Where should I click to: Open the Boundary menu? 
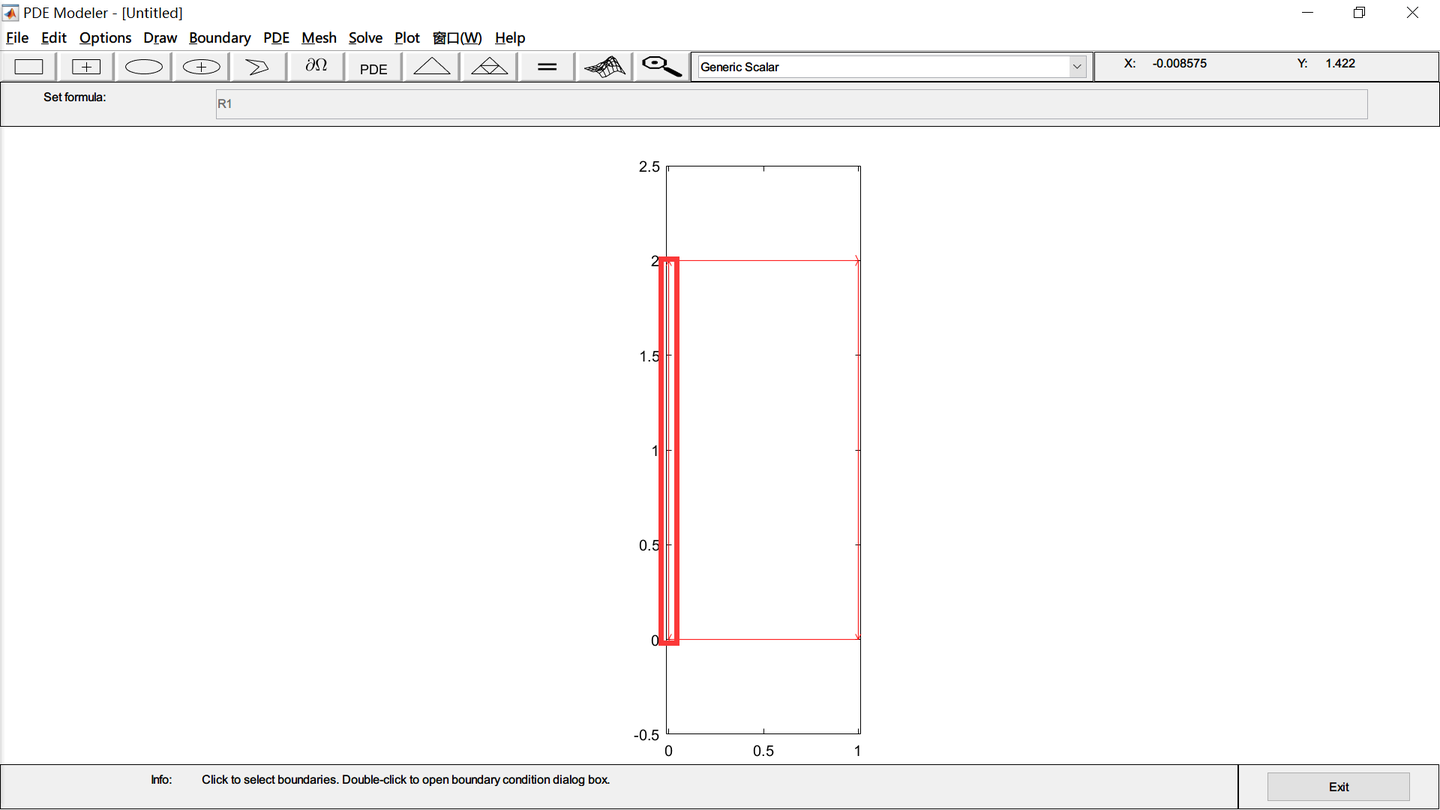point(219,38)
